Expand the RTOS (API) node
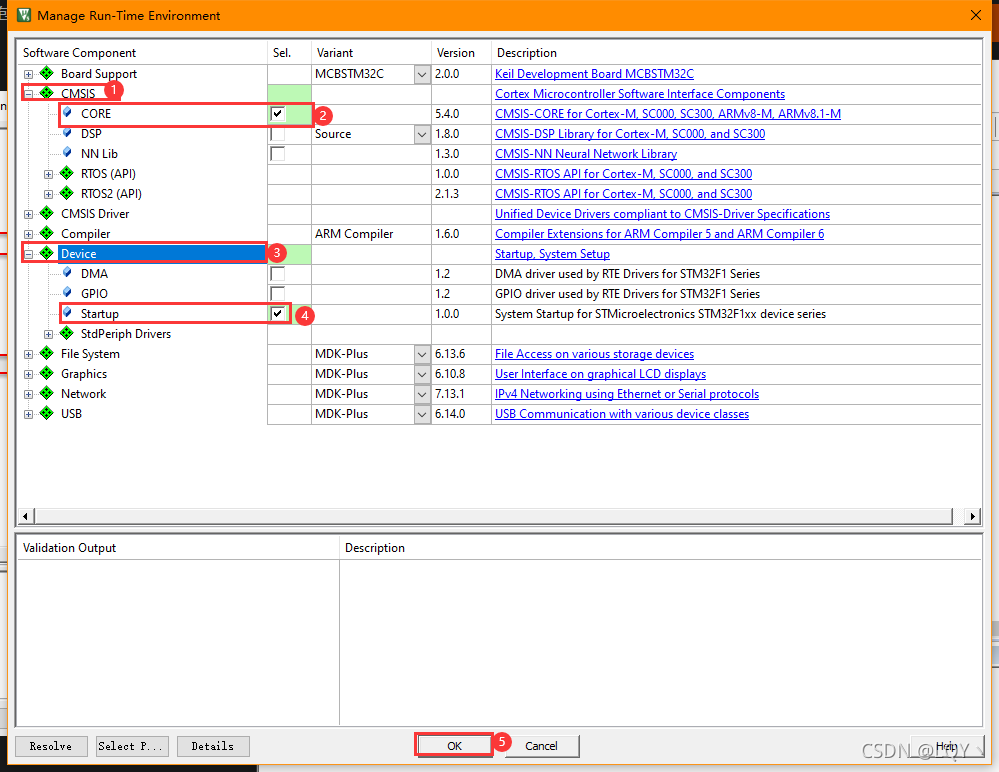This screenshot has width=999, height=772. point(48,175)
